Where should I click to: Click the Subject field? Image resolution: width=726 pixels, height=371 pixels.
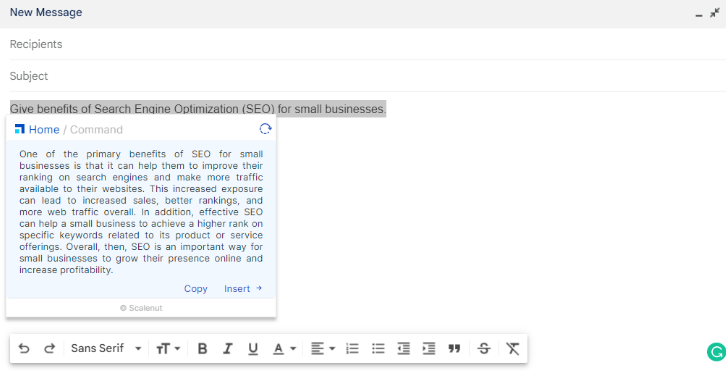(x=368, y=76)
